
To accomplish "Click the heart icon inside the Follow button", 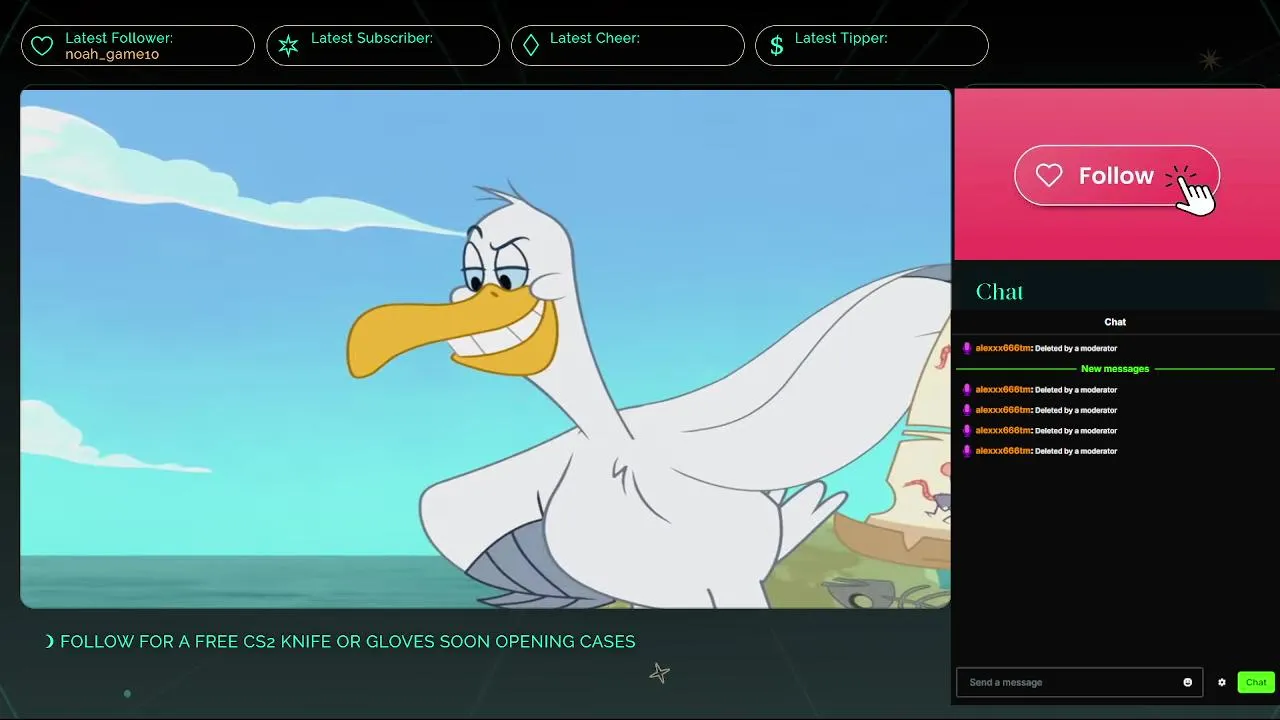I will coord(1049,176).
